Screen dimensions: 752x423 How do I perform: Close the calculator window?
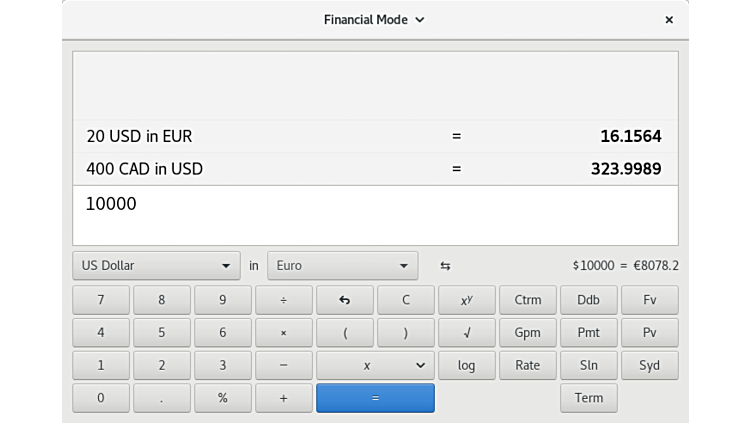(x=669, y=19)
